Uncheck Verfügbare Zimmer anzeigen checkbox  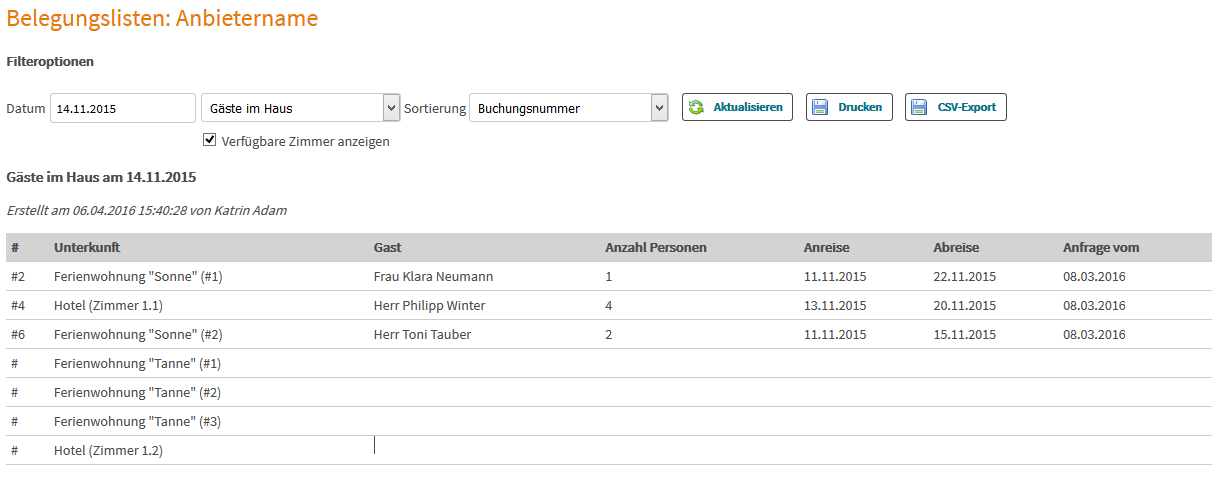[210, 140]
